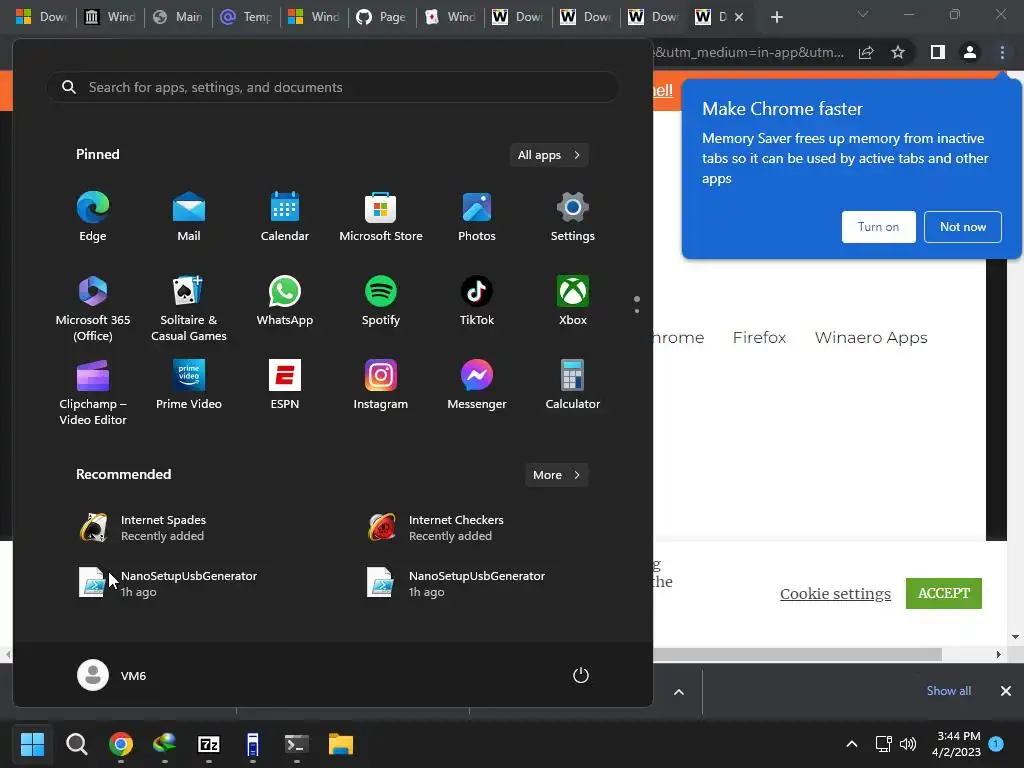
Task: Click Turn on for Memory Saver
Action: [878, 227]
